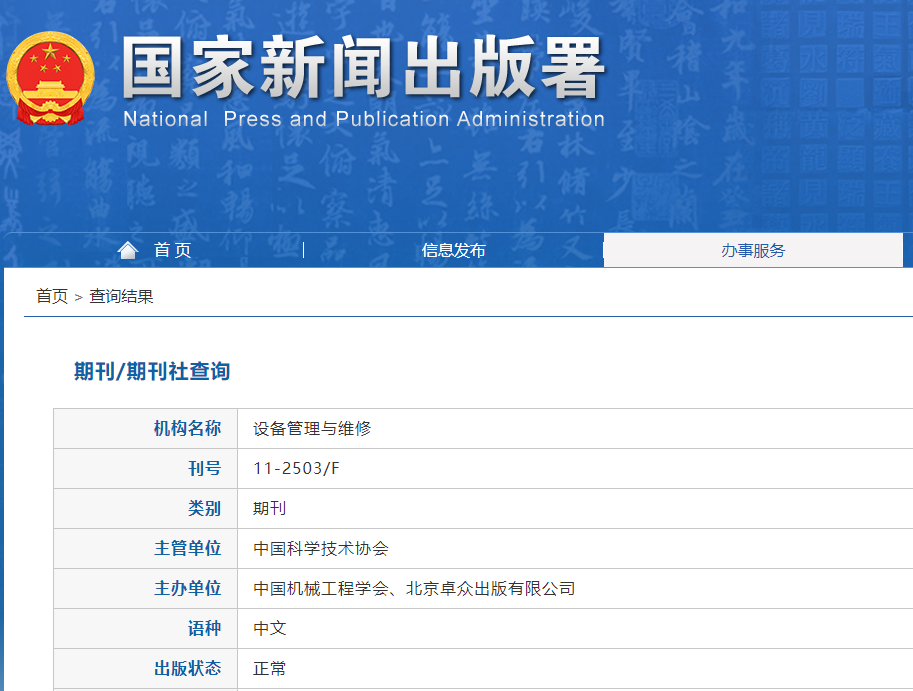The image size is (913, 691).
Task: Open the 信息发布 navigation tab
Action: pyautogui.click(x=453, y=250)
